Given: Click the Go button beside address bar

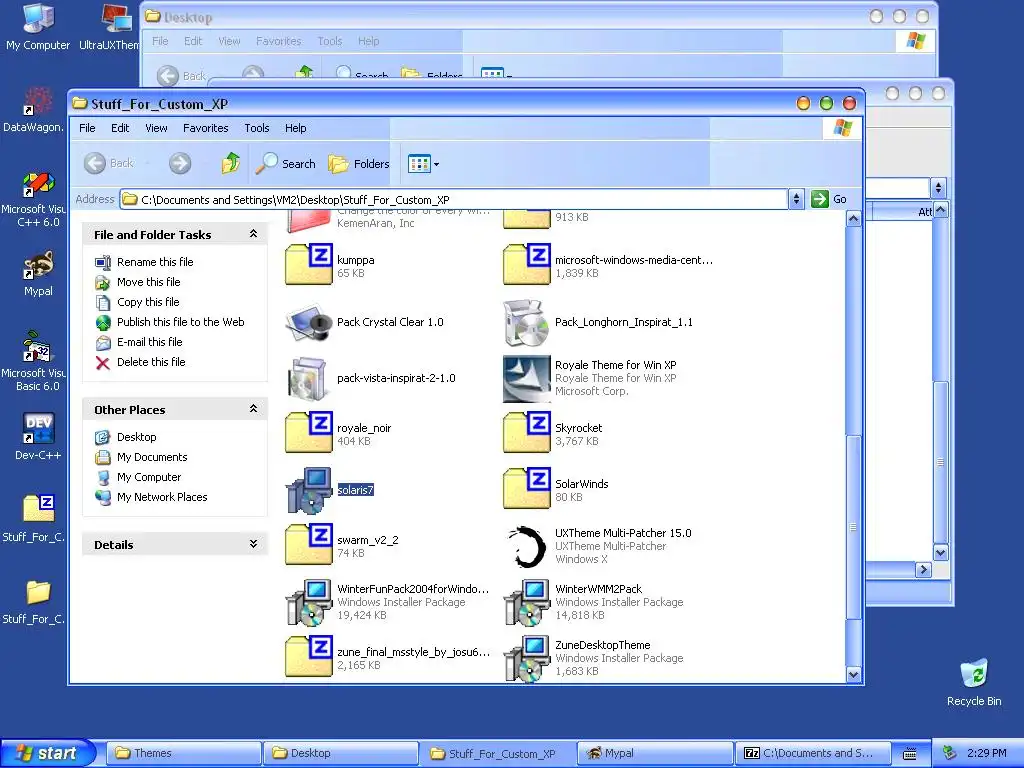Looking at the screenshot, I should coord(829,199).
